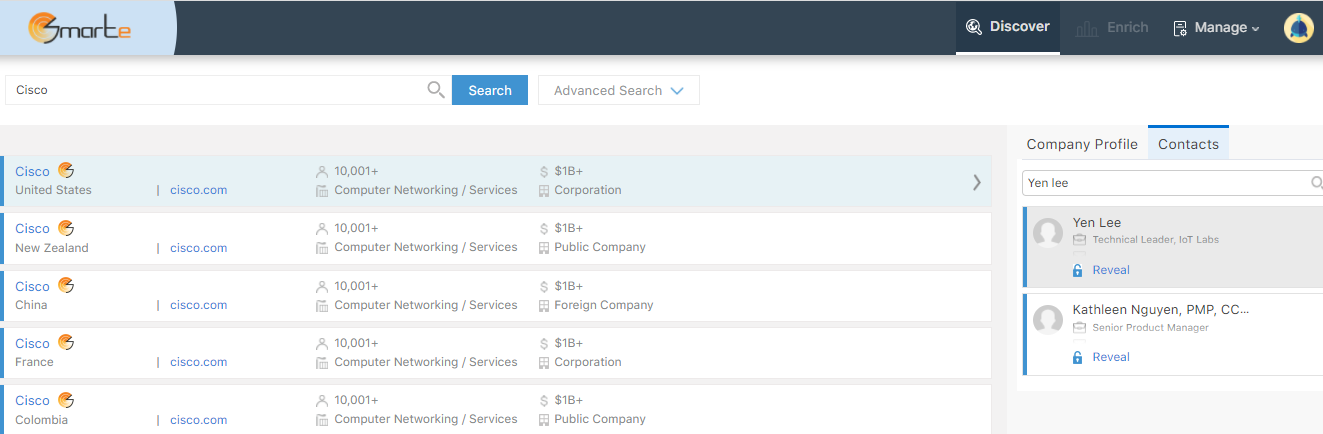Click the lock icon beside Kathleen Nguyen's Reveal
This screenshot has height=434, width=1323.
[1077, 357]
